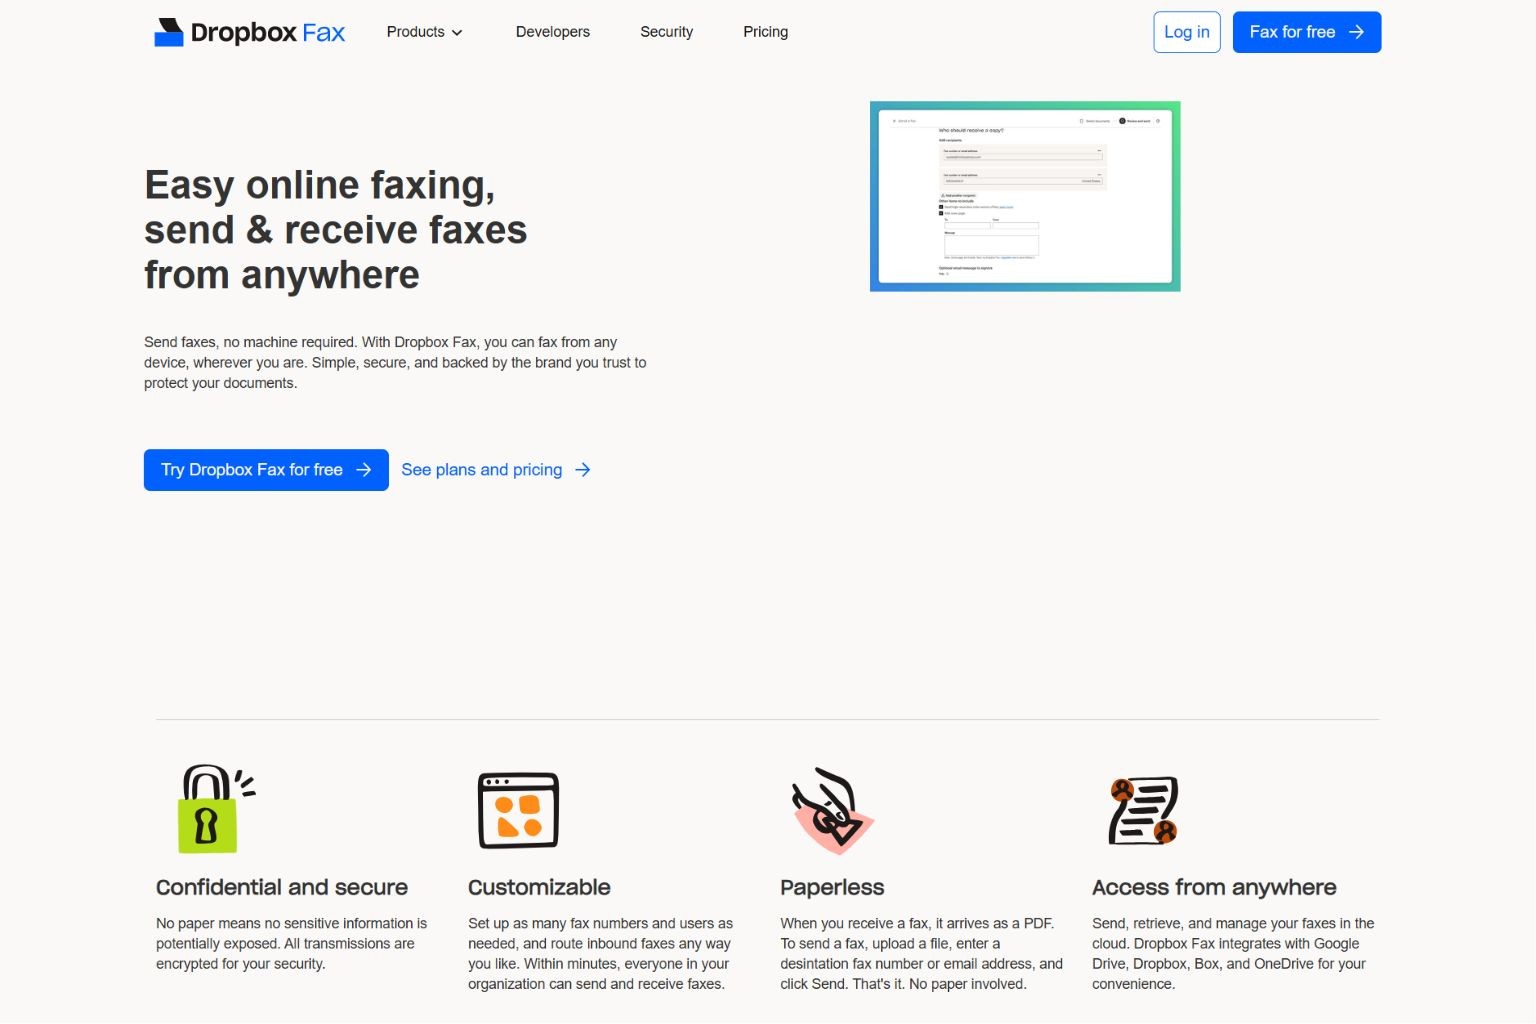Open the Developers page
Screen dimensions: 1536x1024
[x=552, y=32]
